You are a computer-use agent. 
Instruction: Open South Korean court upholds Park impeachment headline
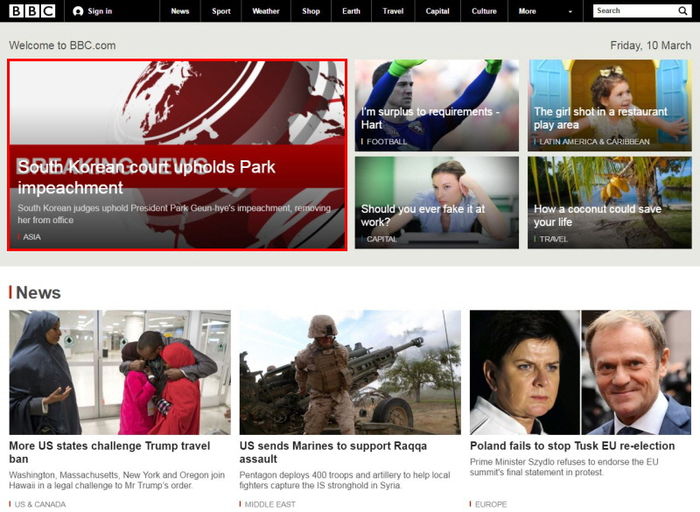(146, 177)
